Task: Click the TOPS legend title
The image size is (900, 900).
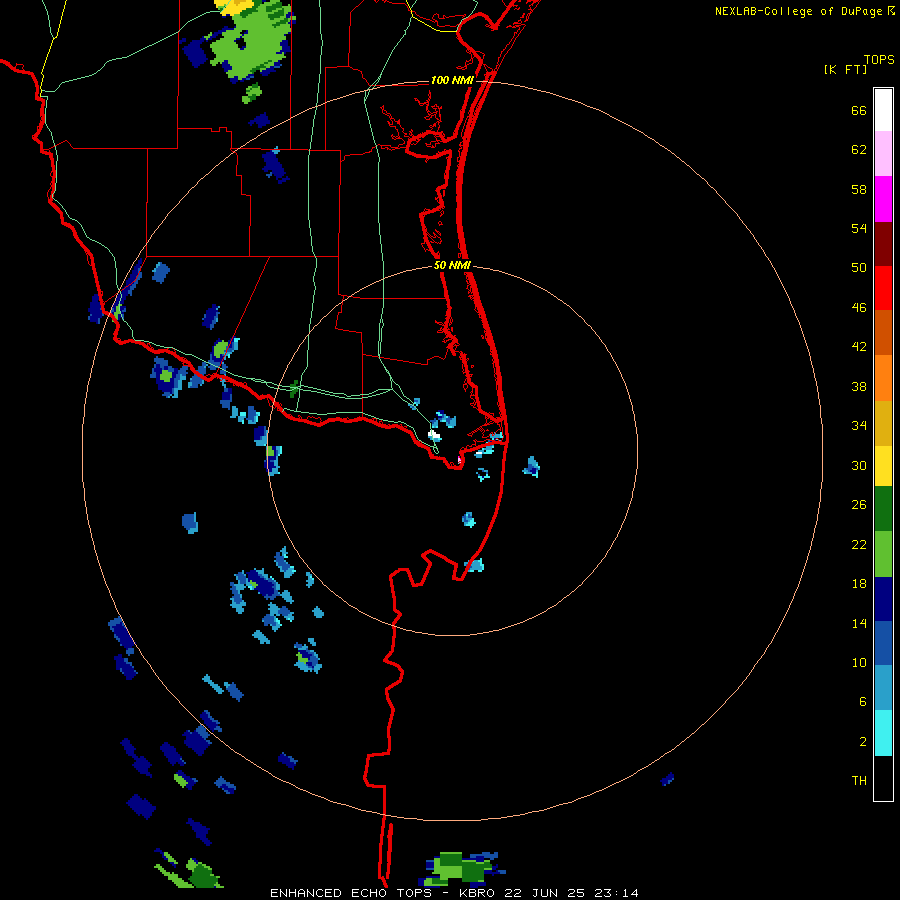Action: [879, 60]
